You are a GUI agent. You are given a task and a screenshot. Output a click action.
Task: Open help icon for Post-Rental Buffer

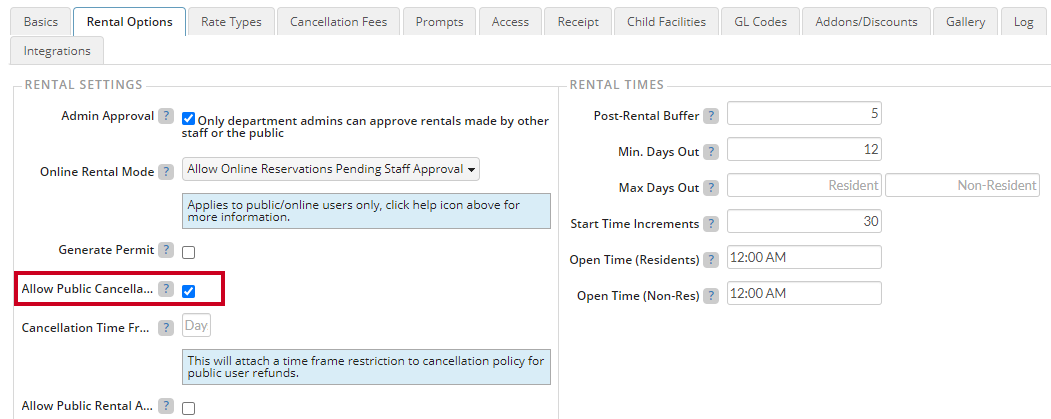pyautogui.click(x=710, y=116)
